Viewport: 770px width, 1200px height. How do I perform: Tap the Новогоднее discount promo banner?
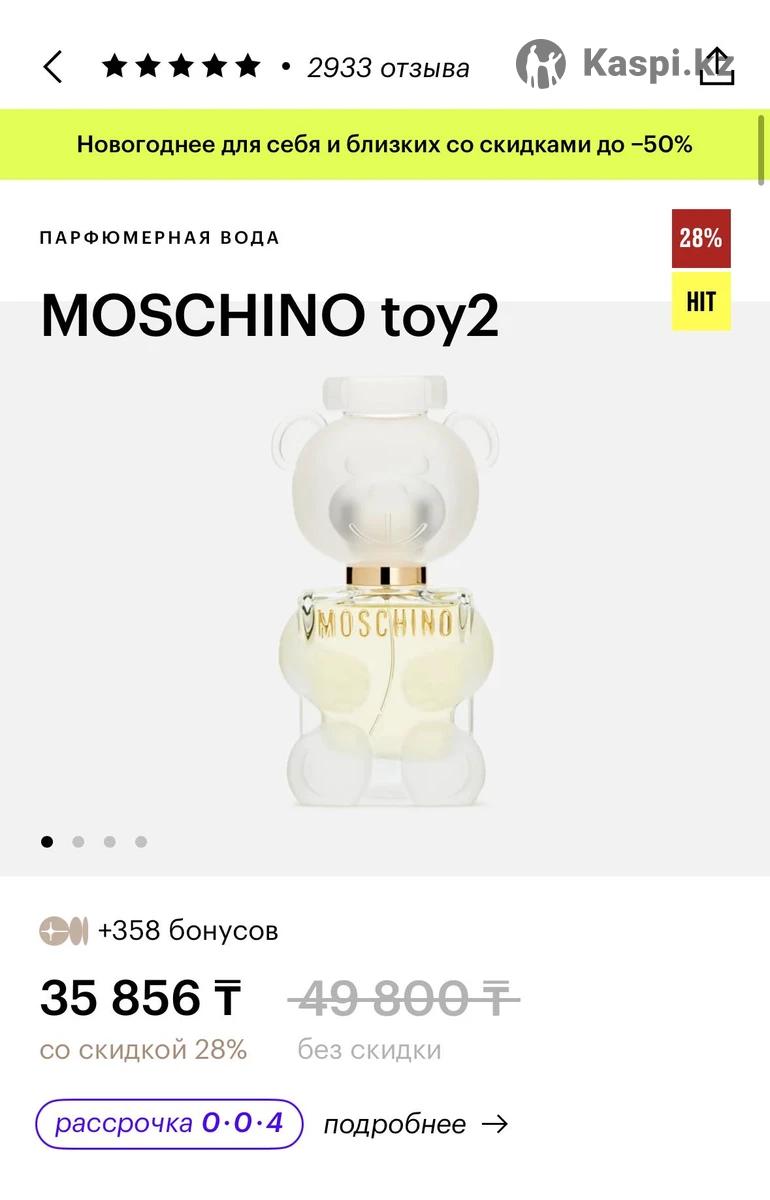click(x=385, y=144)
